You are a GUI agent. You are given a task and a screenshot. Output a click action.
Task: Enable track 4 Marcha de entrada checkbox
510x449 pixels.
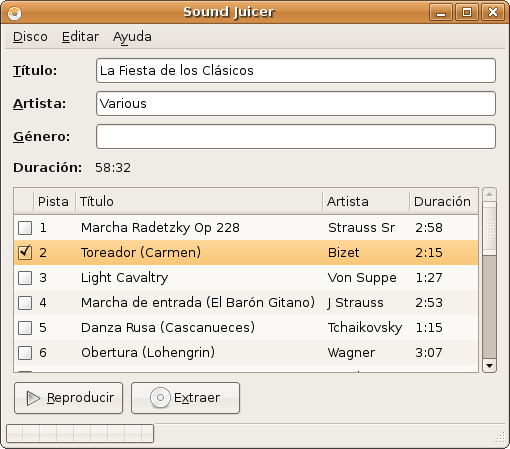click(25, 303)
